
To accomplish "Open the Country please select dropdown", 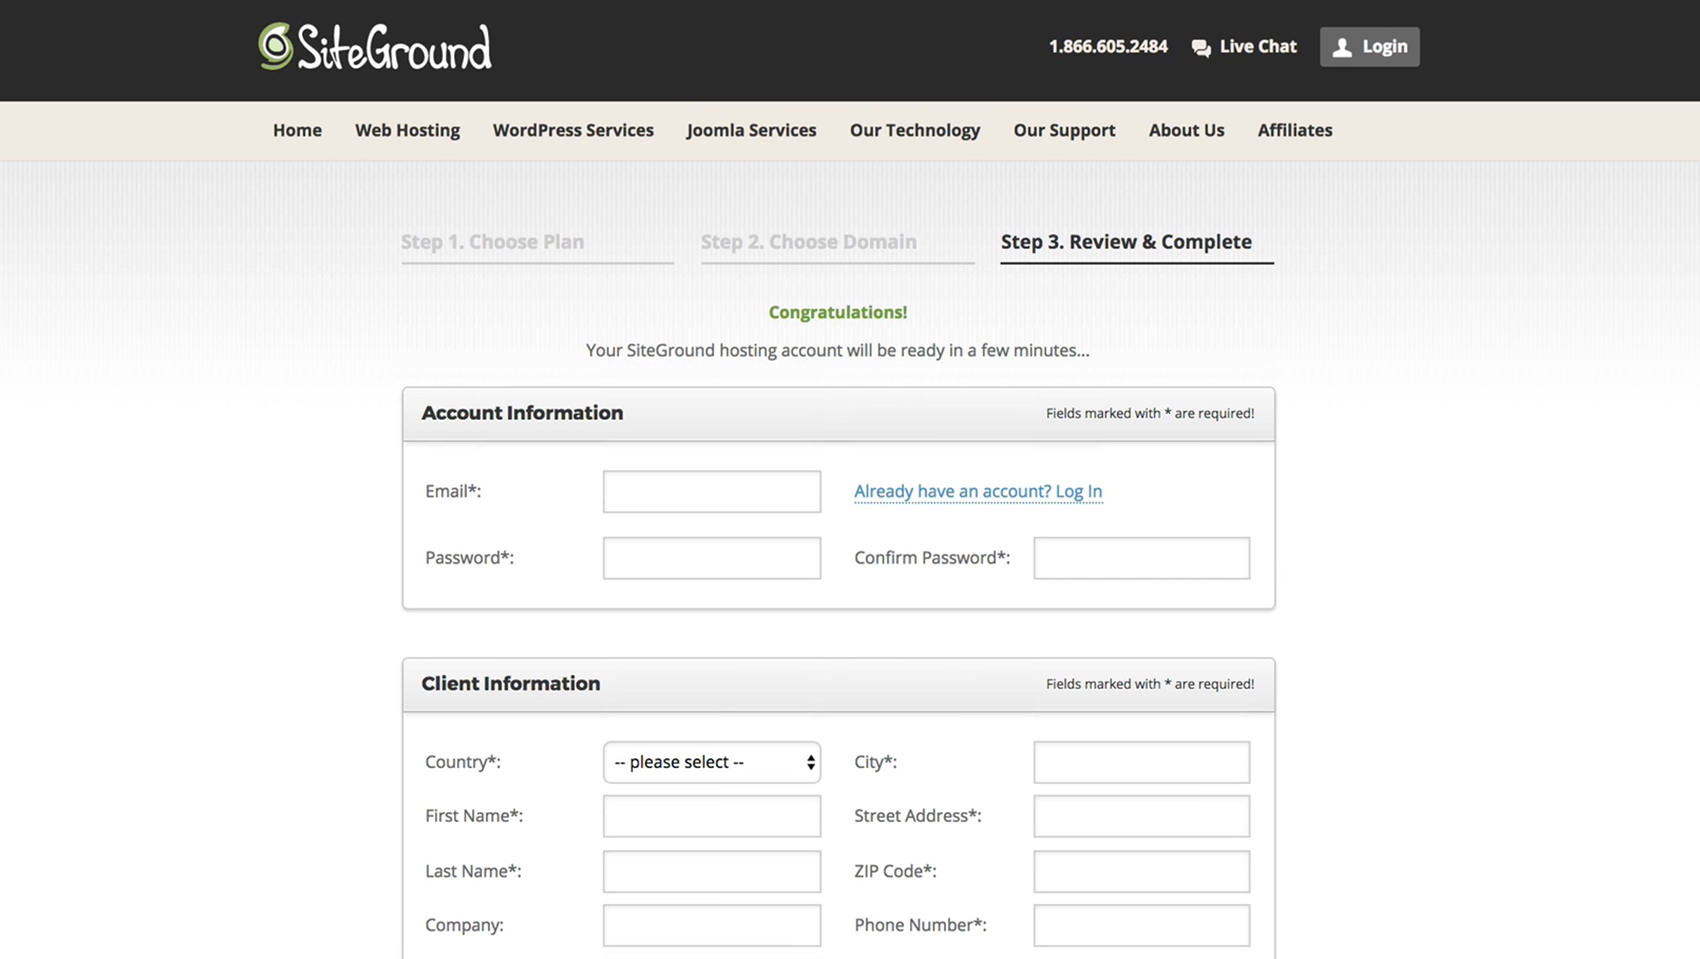I will (x=712, y=762).
